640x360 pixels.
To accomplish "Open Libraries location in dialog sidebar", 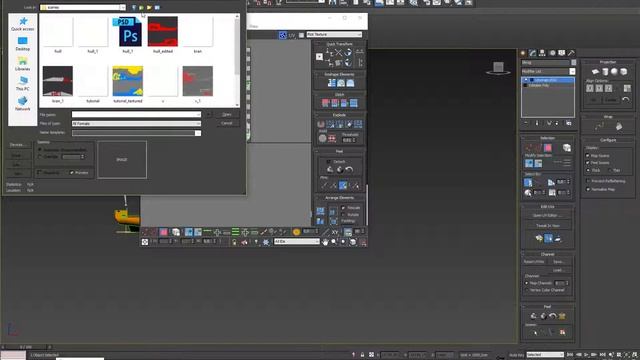I will tap(22, 64).
